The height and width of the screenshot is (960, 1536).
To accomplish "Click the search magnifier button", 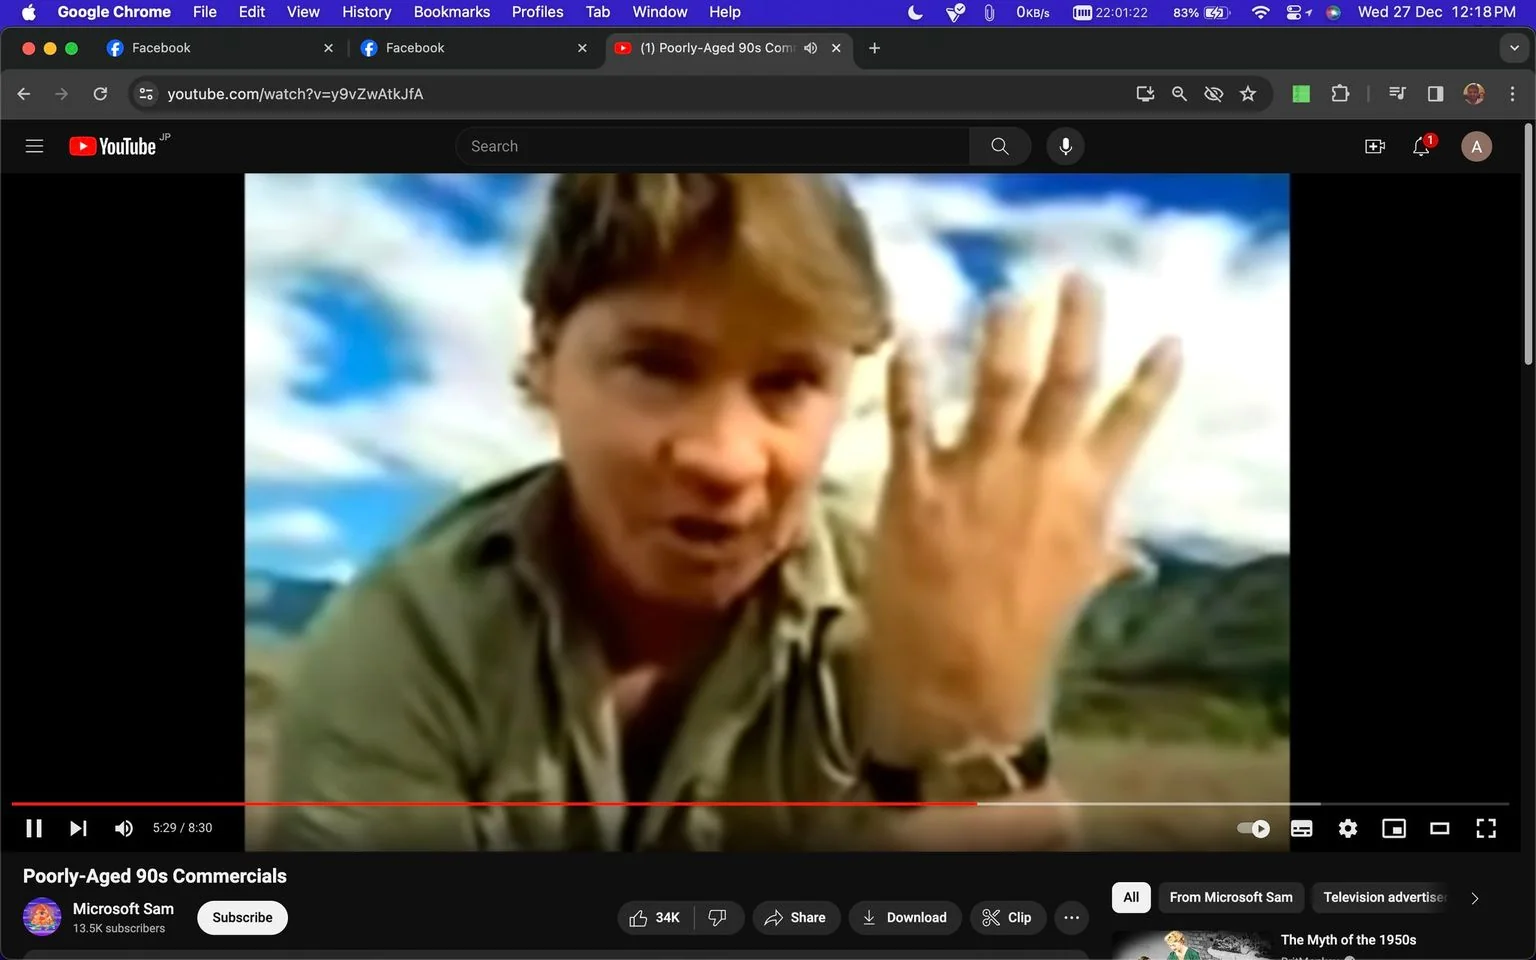I will click(999, 146).
